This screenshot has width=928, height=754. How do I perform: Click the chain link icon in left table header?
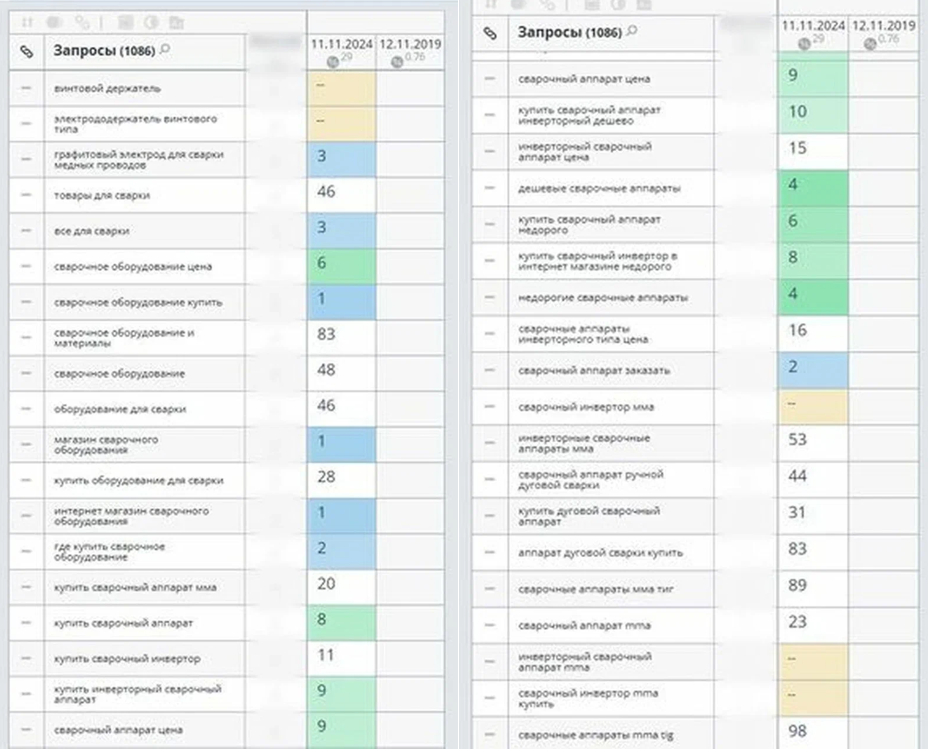(26, 52)
